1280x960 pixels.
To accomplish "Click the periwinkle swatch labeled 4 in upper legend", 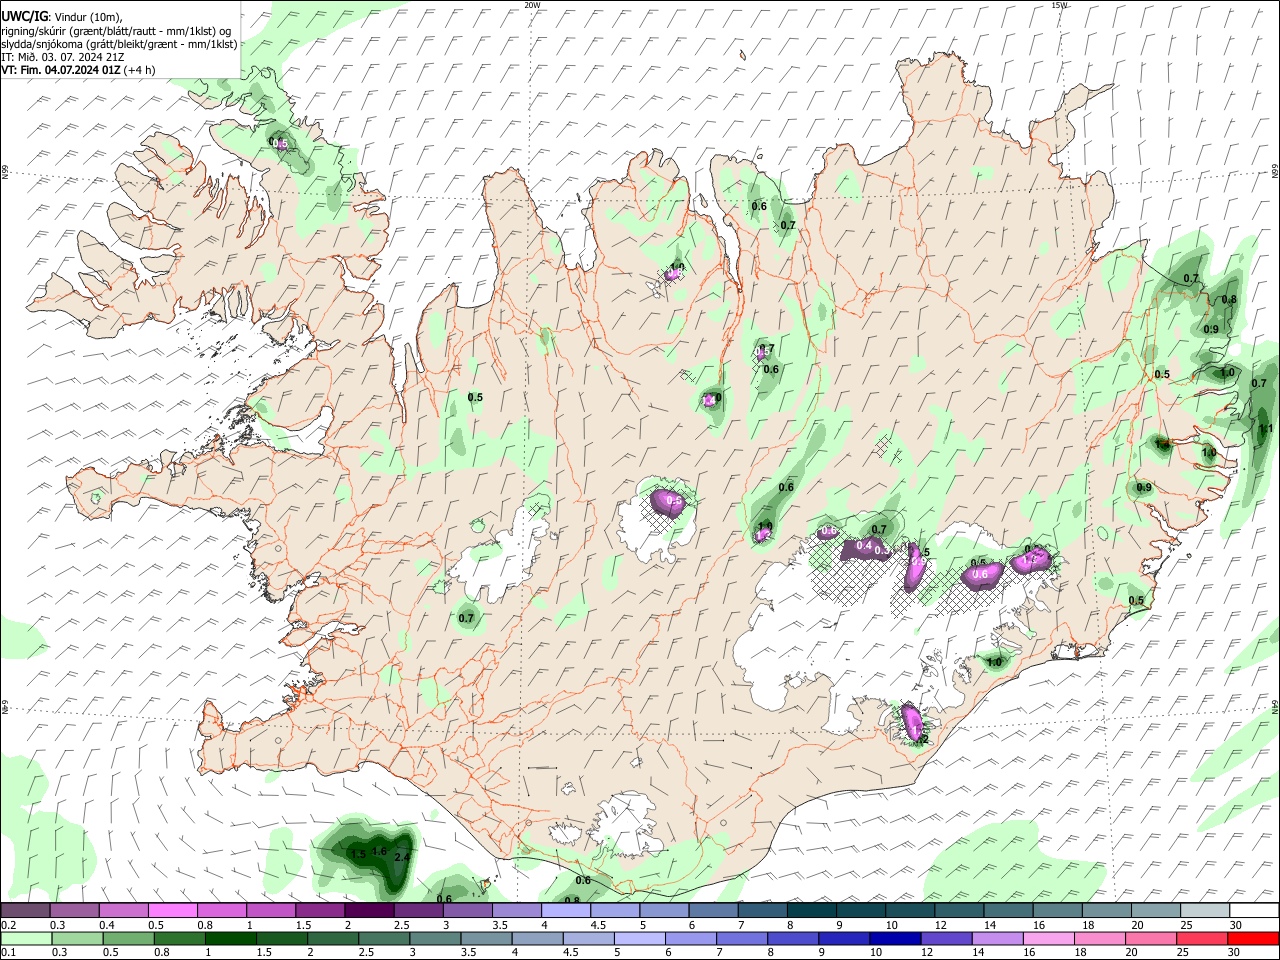I will pyautogui.click(x=566, y=911).
